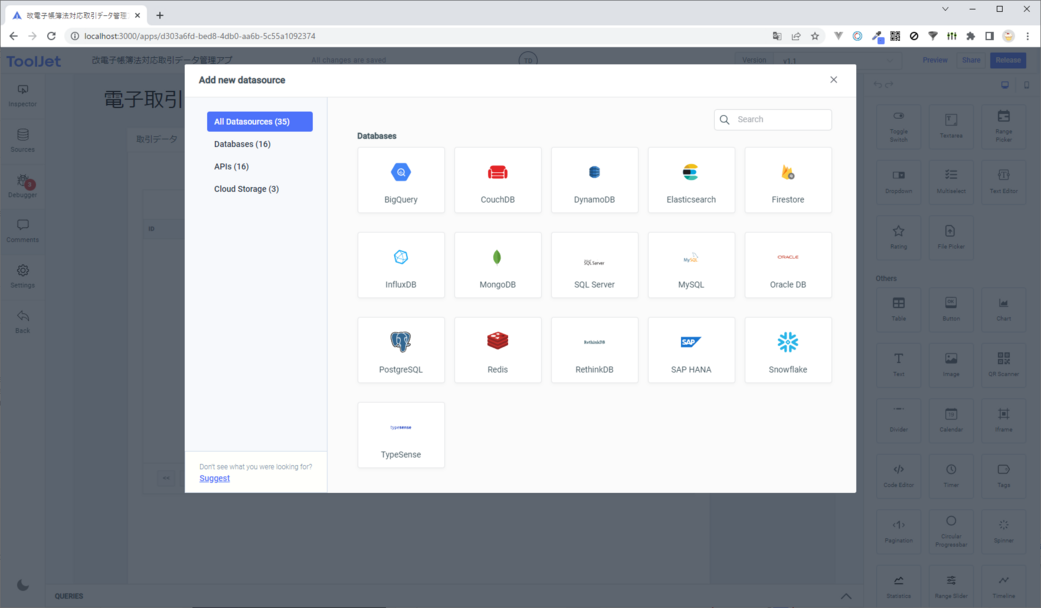The width and height of the screenshot is (1041, 608).
Task: Select the Elasticsearch datasource card
Action: (691, 180)
